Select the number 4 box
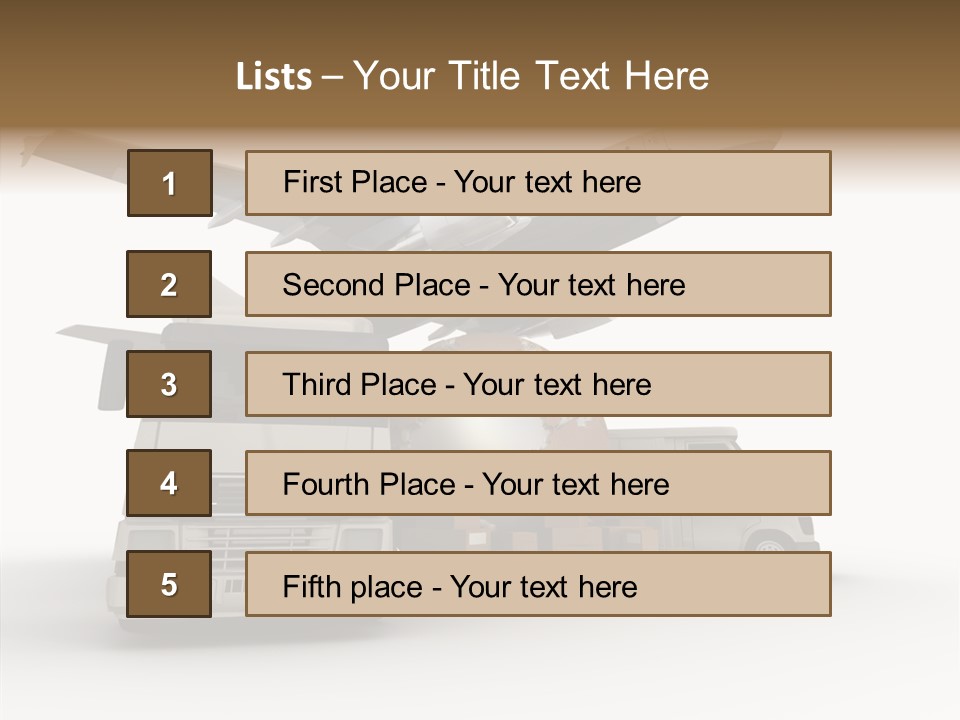This screenshot has width=960, height=720. pos(170,483)
